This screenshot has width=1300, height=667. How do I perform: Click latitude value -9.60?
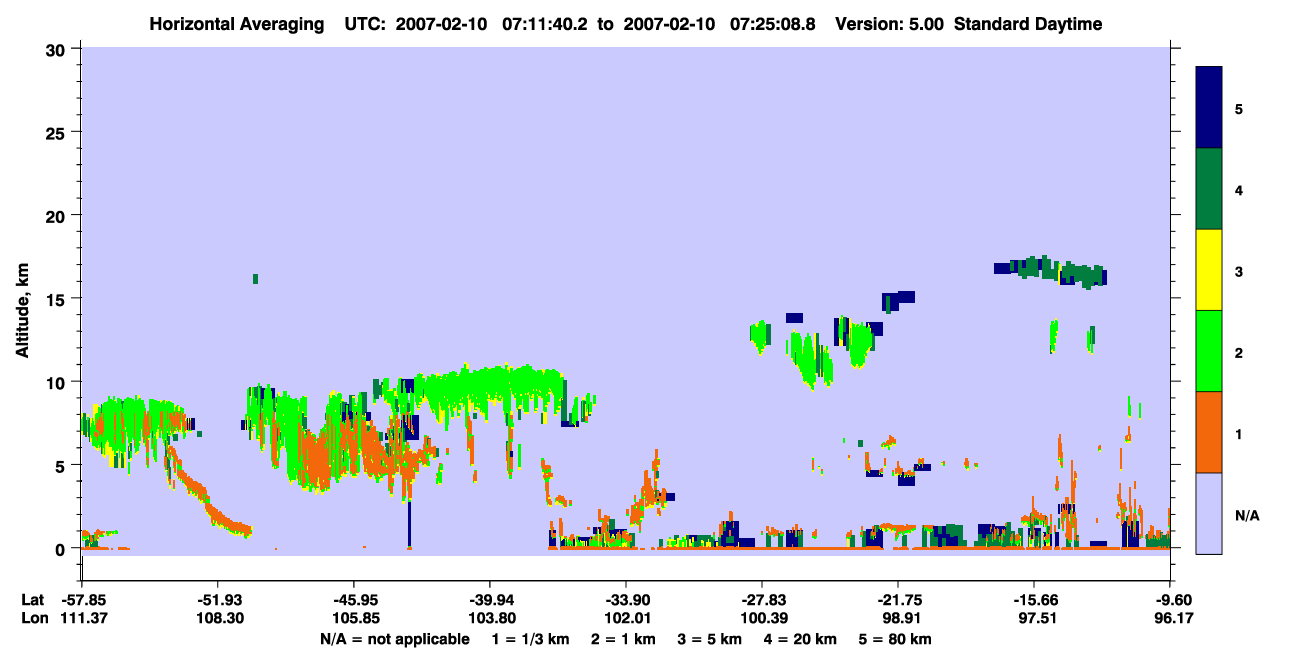1171,600
